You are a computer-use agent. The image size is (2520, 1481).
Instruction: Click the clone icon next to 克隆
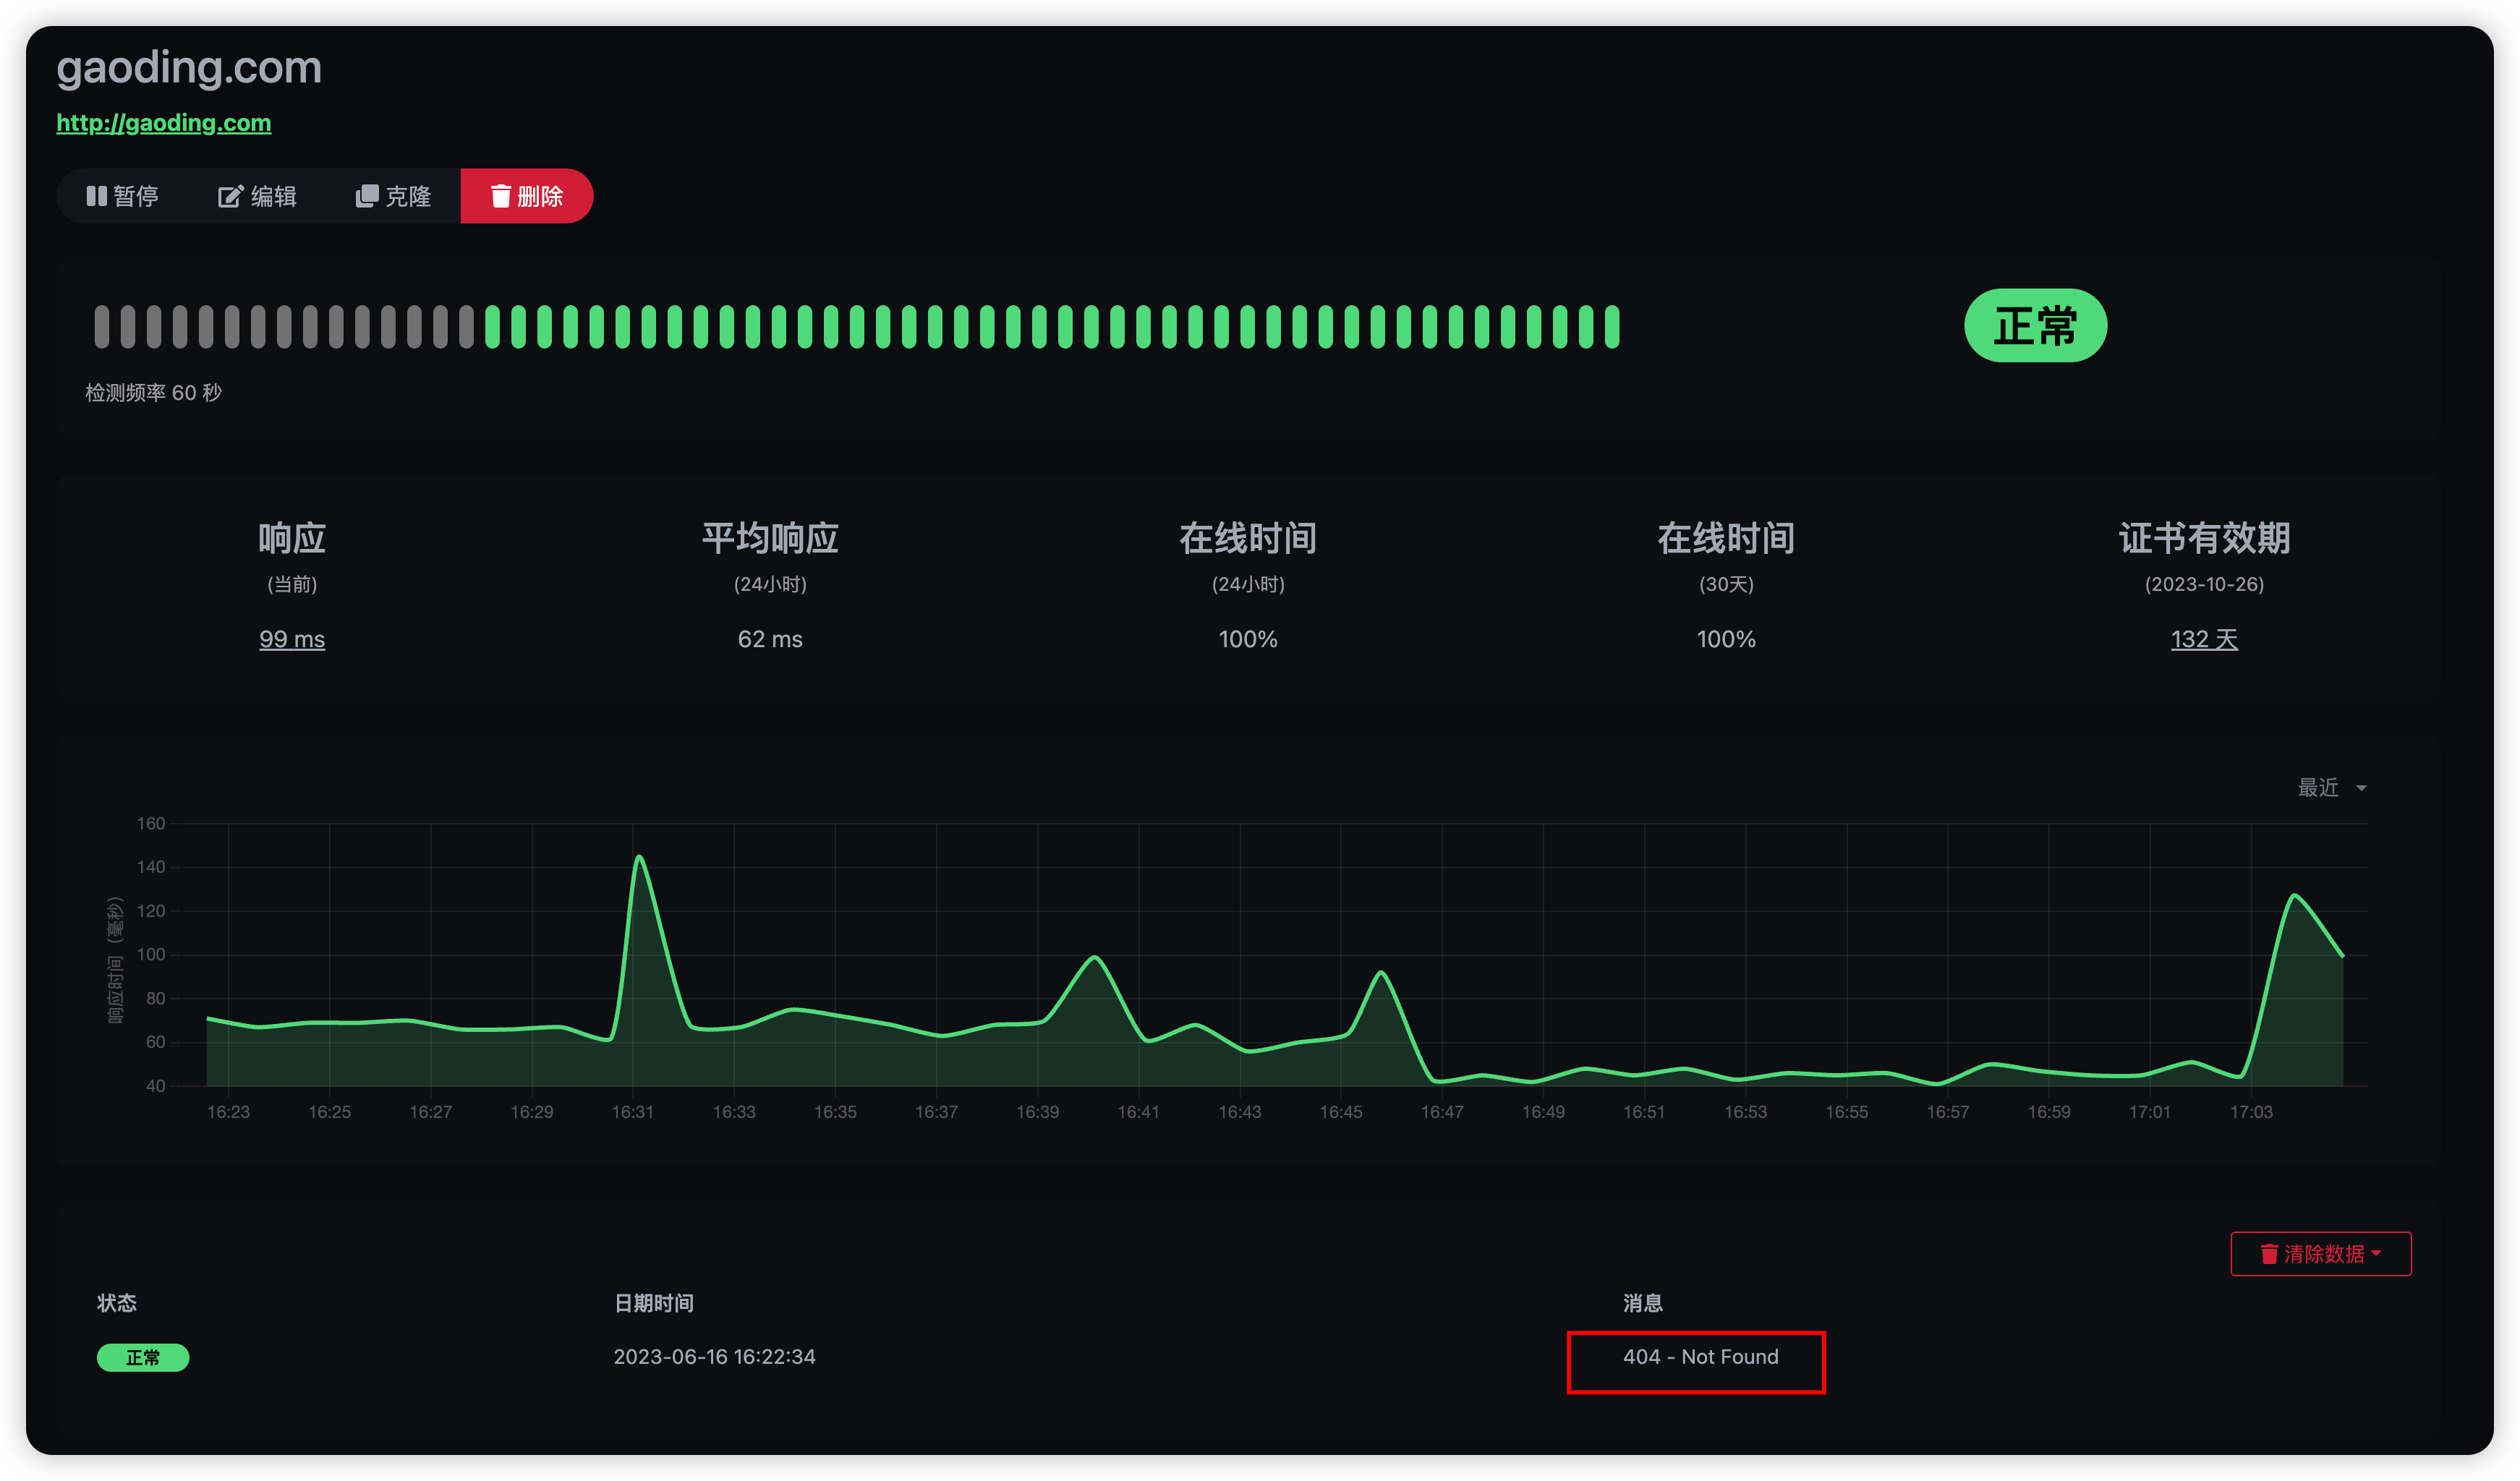tap(365, 196)
